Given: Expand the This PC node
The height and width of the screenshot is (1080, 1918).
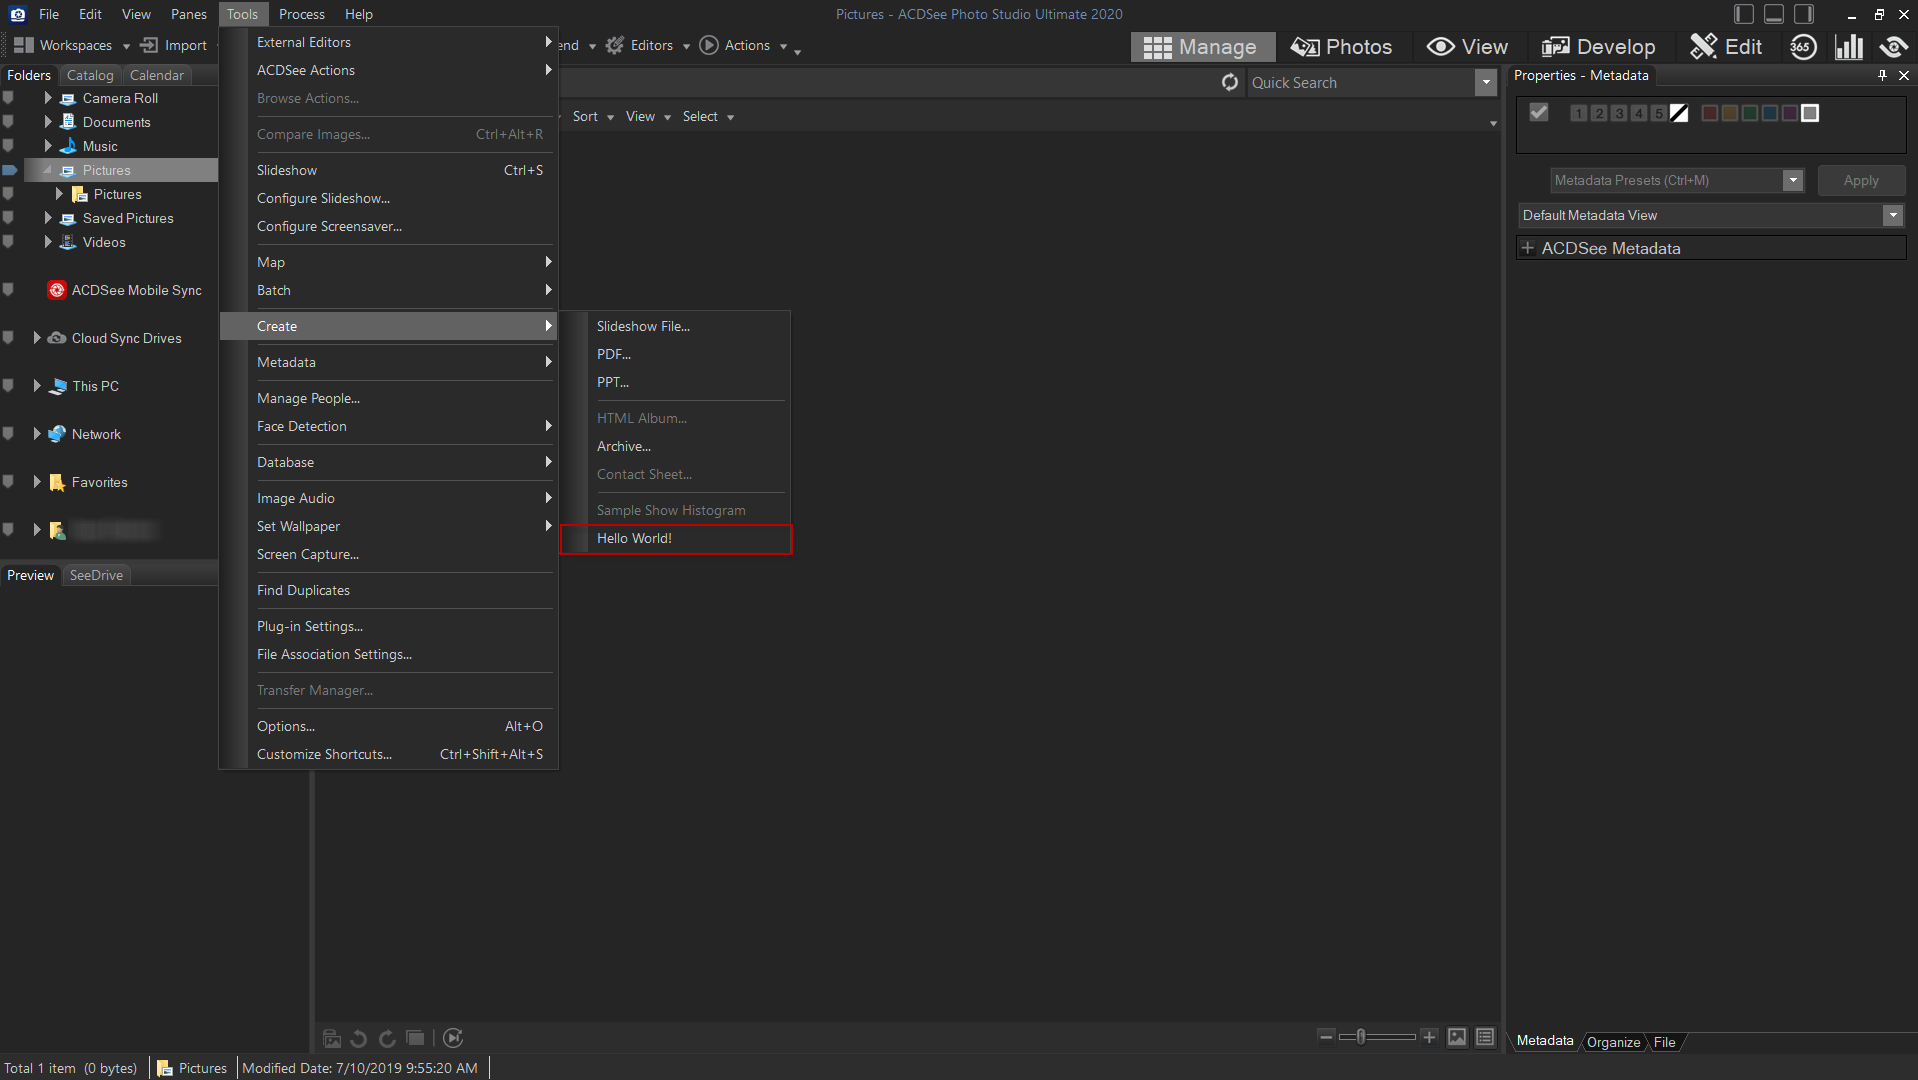Looking at the screenshot, I should tap(37, 386).
